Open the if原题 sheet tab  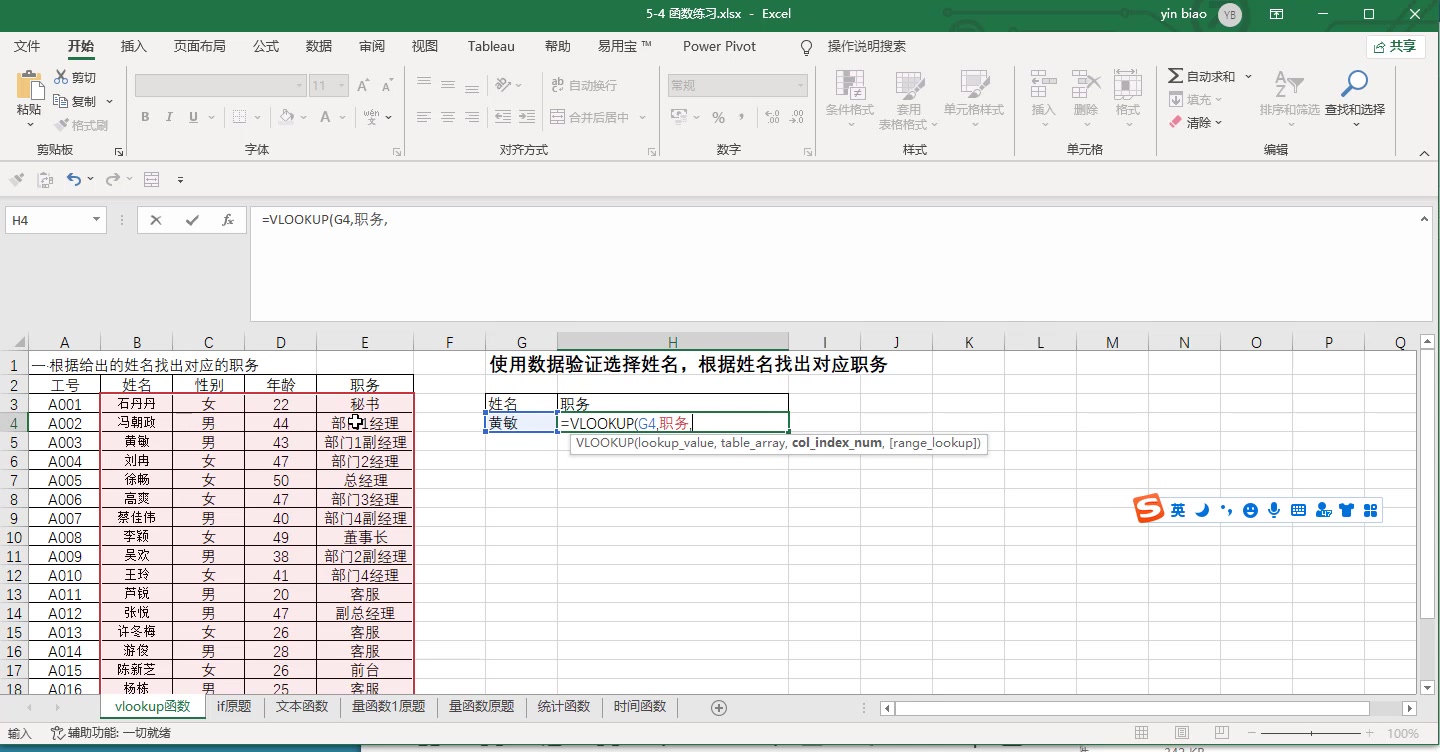233,706
